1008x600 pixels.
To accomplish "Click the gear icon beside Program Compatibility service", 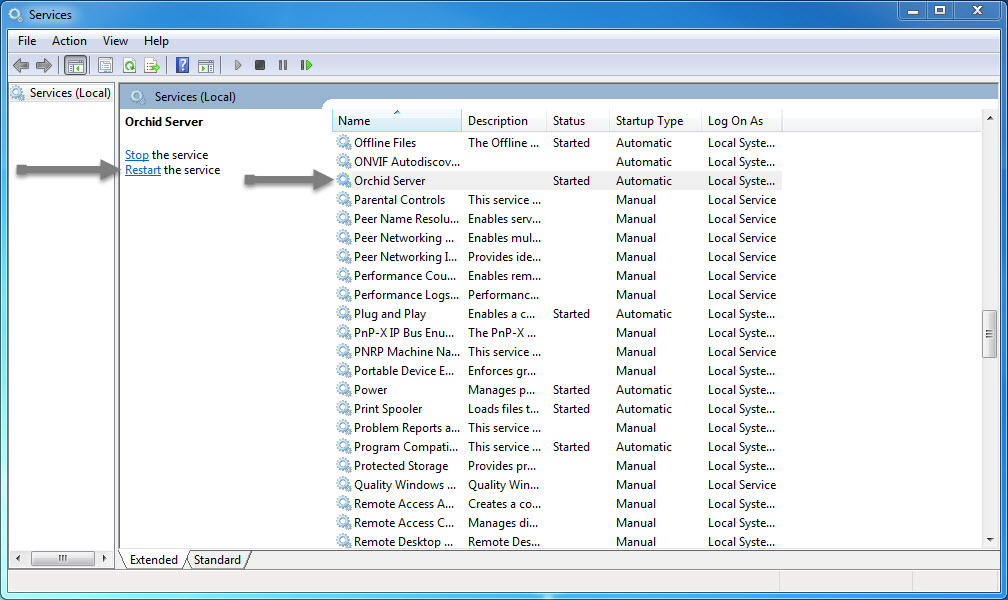I will pyautogui.click(x=344, y=447).
